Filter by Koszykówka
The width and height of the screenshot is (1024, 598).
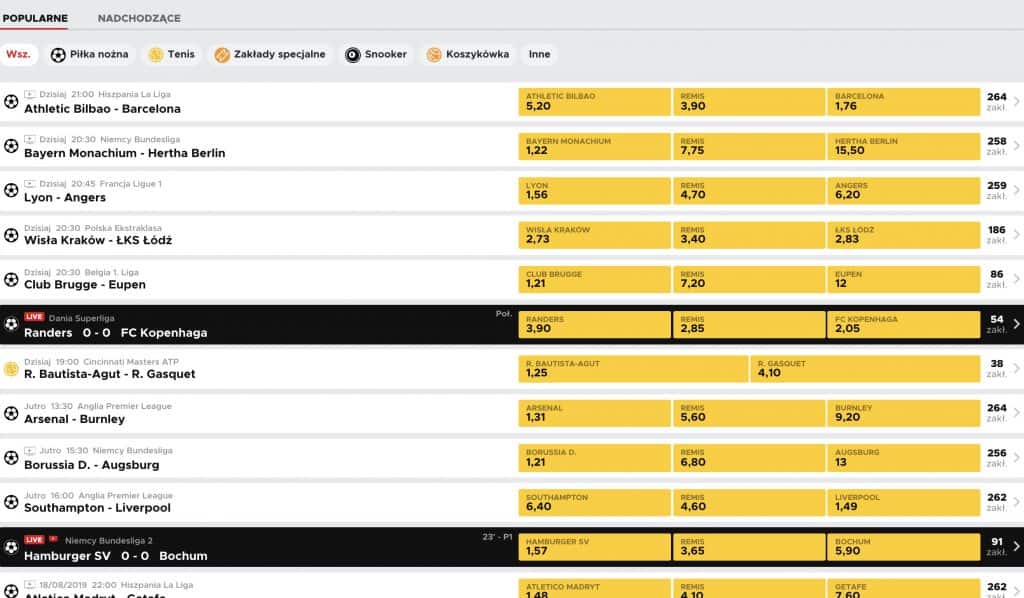point(468,54)
